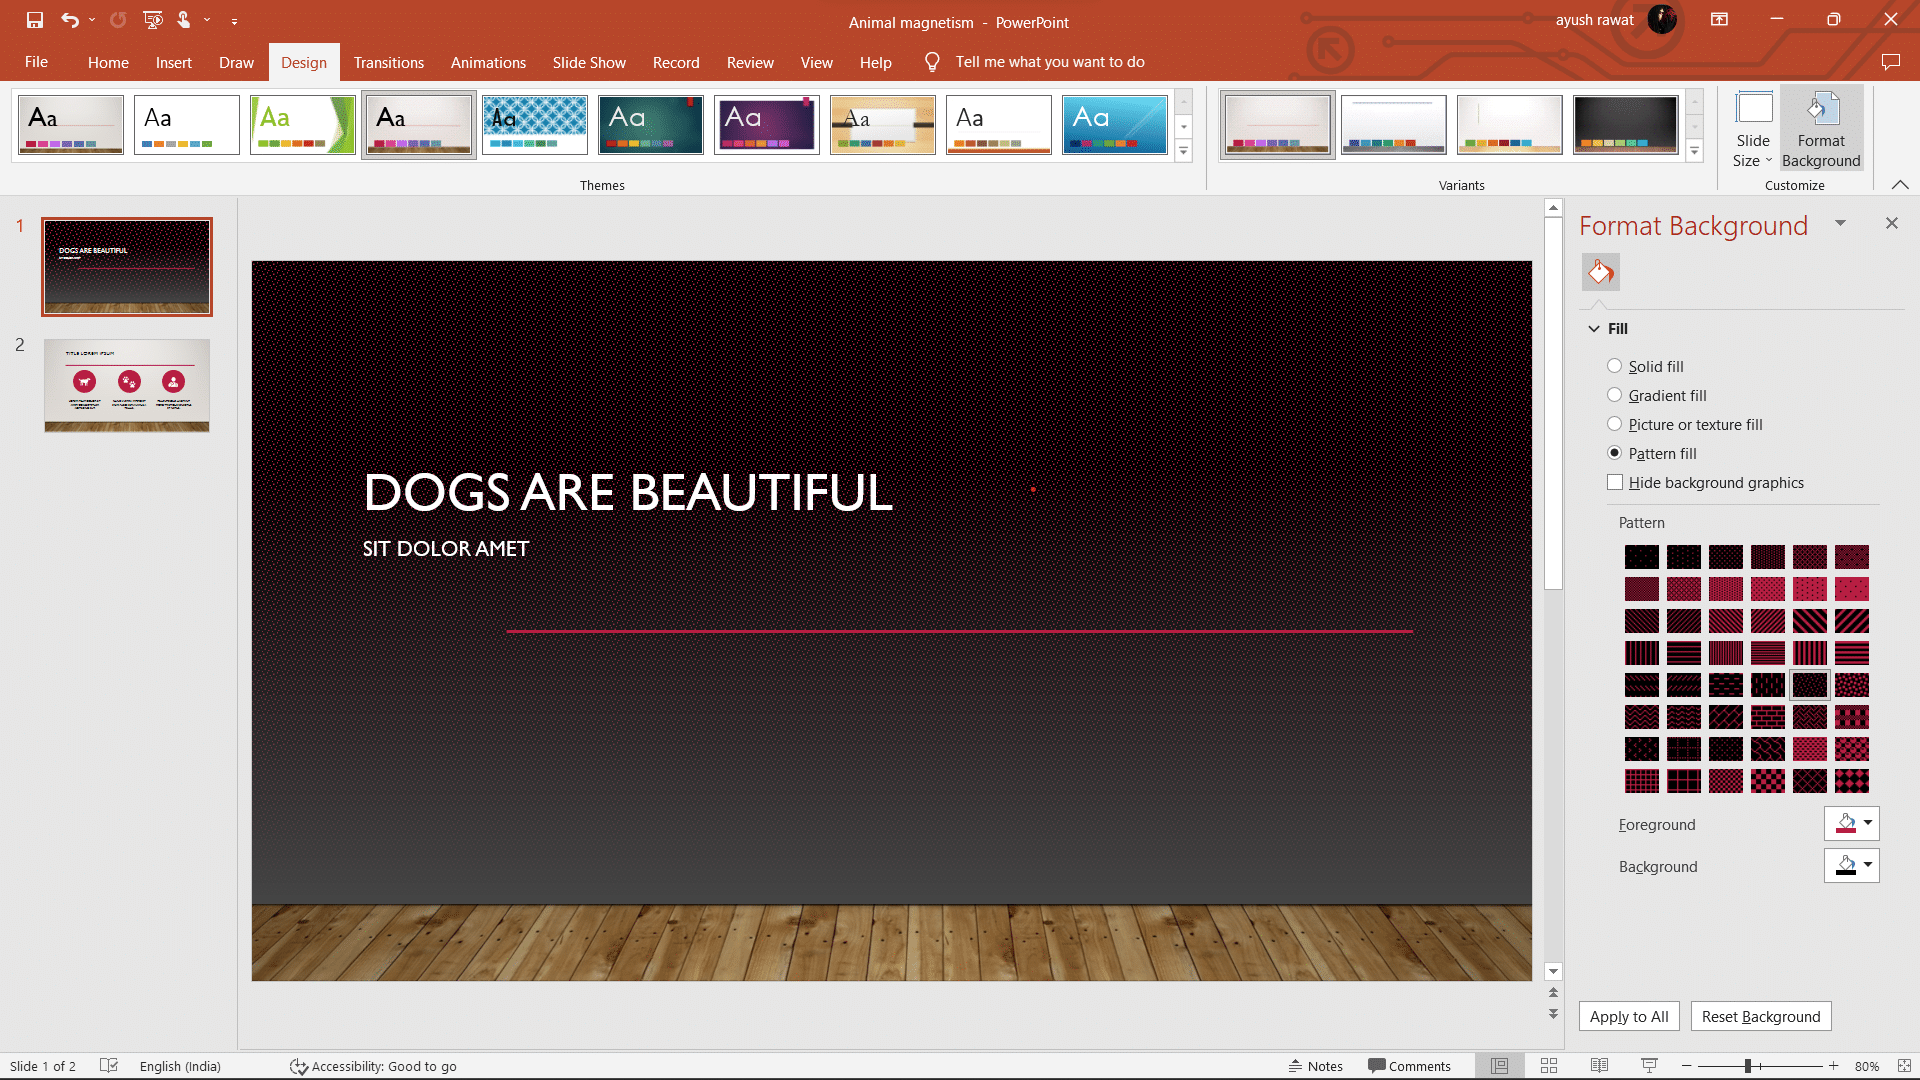Switch to Slide Sorter view icon
Viewport: 1920px width, 1080px height.
(1549, 1066)
